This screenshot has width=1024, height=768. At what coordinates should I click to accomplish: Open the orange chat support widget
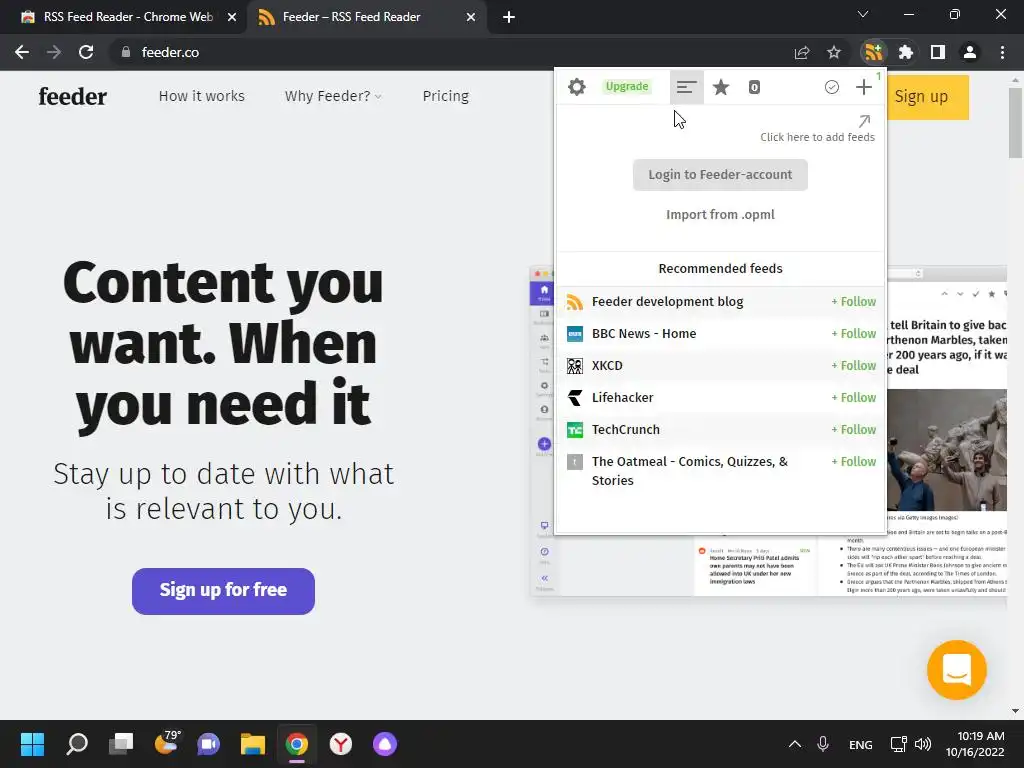click(x=957, y=670)
